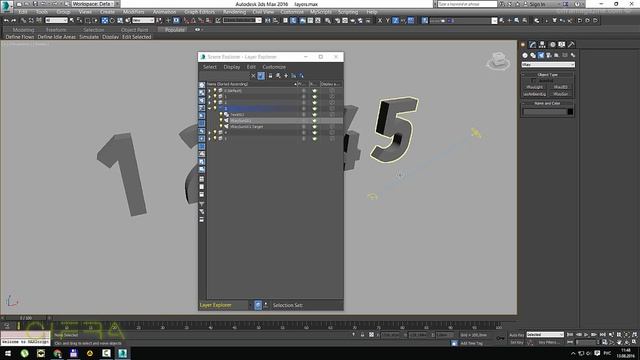
Task: Open the Modifiers menu
Action: click(x=133, y=12)
